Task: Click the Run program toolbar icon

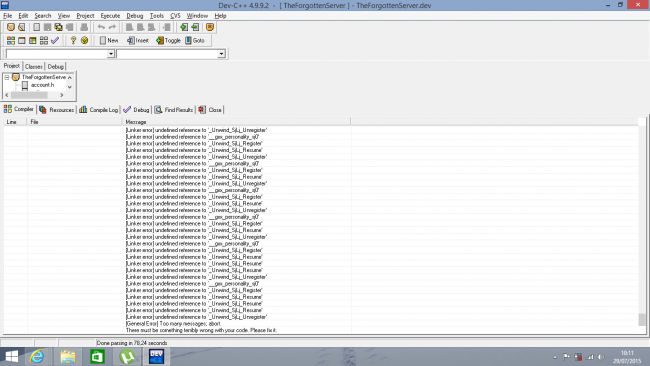Action: click(22, 41)
